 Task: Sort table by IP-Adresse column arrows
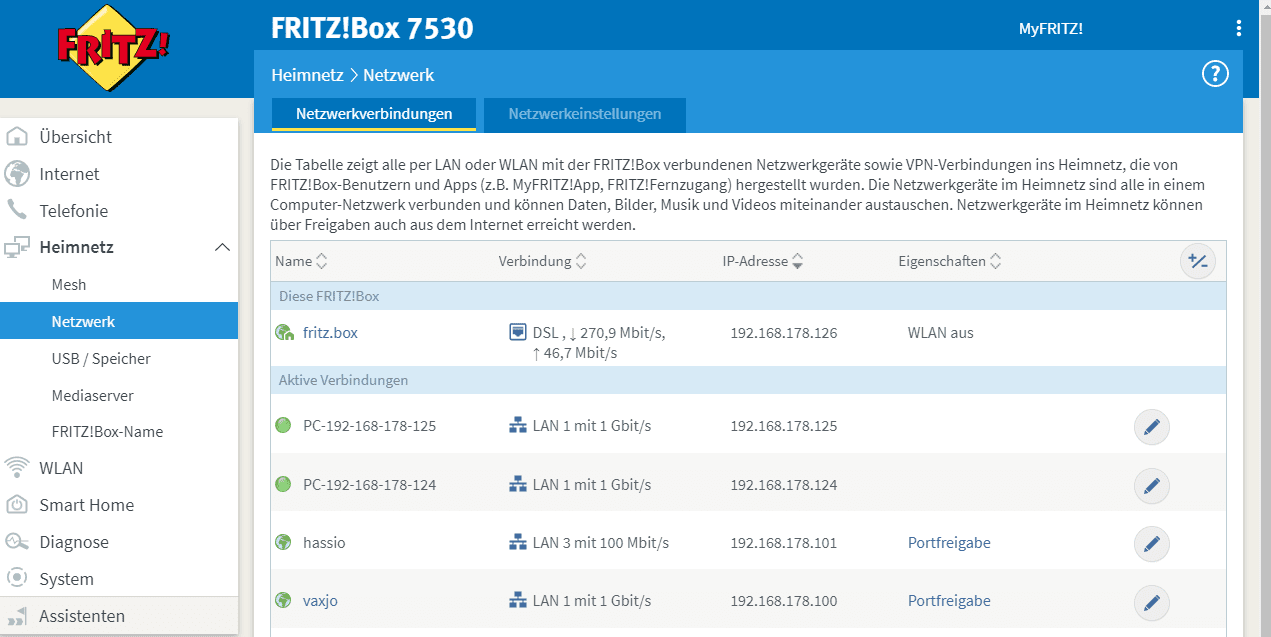pyautogui.click(x=797, y=262)
